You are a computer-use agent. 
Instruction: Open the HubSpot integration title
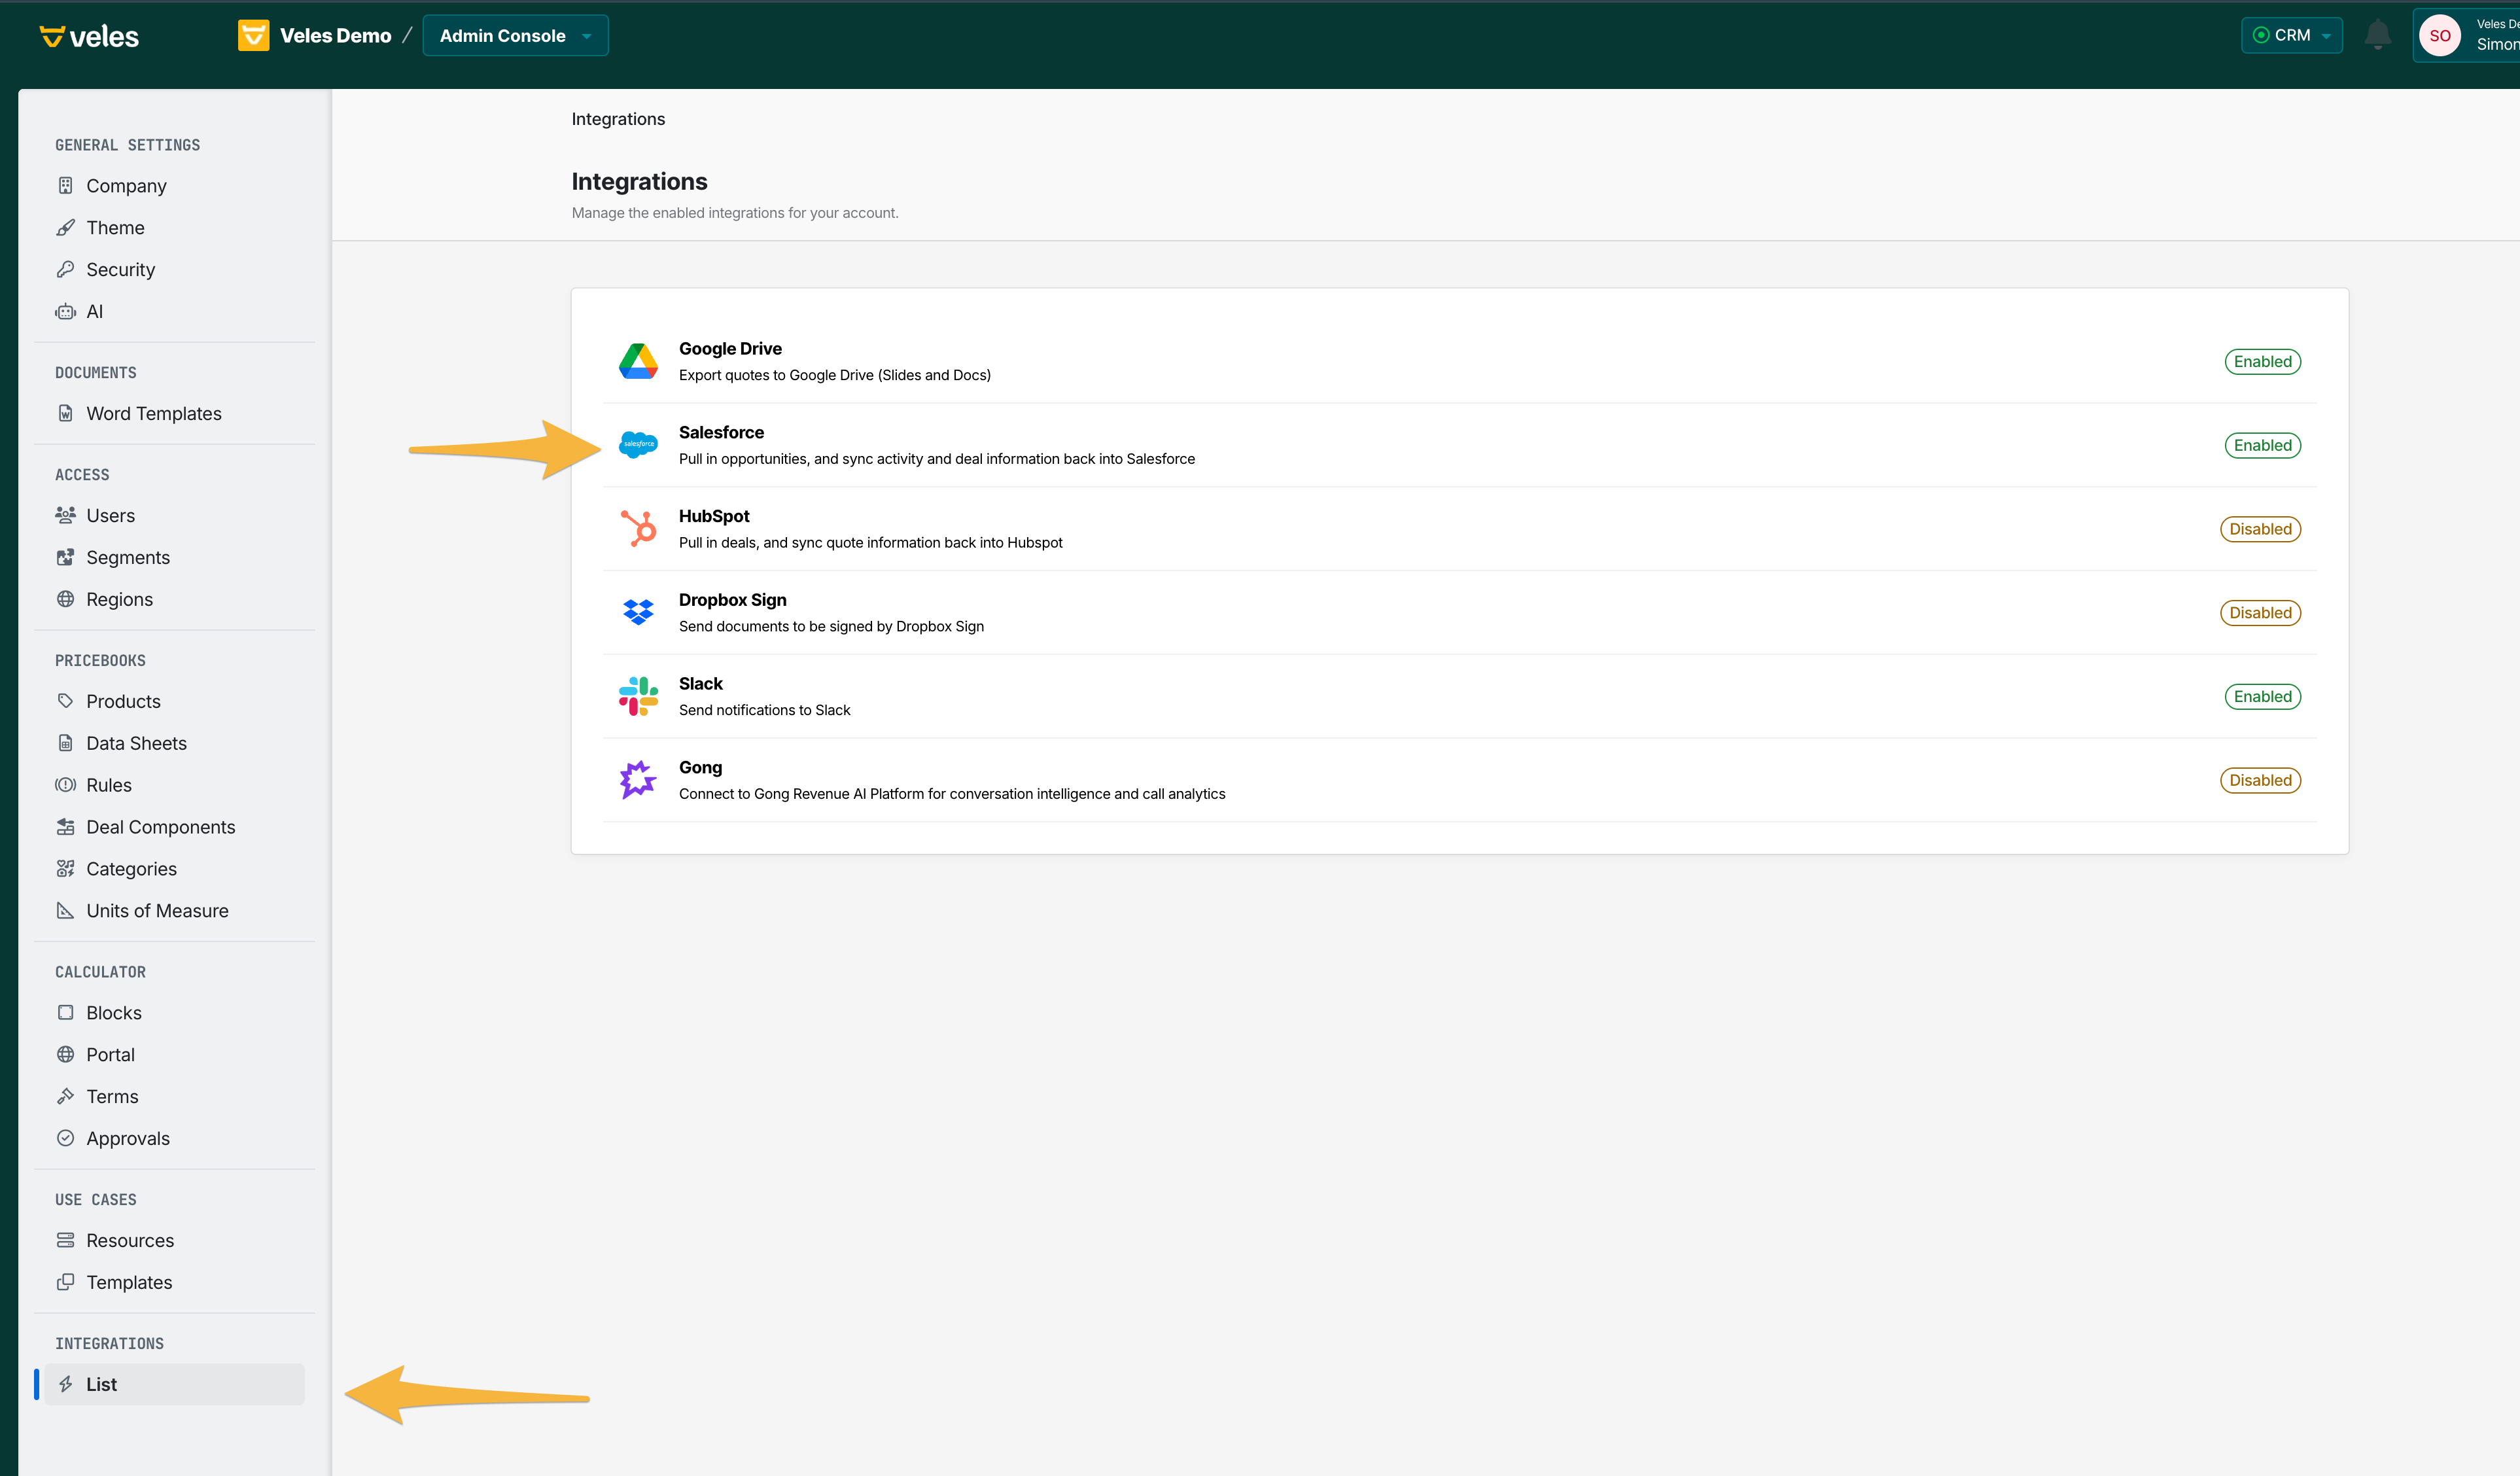[x=714, y=516]
